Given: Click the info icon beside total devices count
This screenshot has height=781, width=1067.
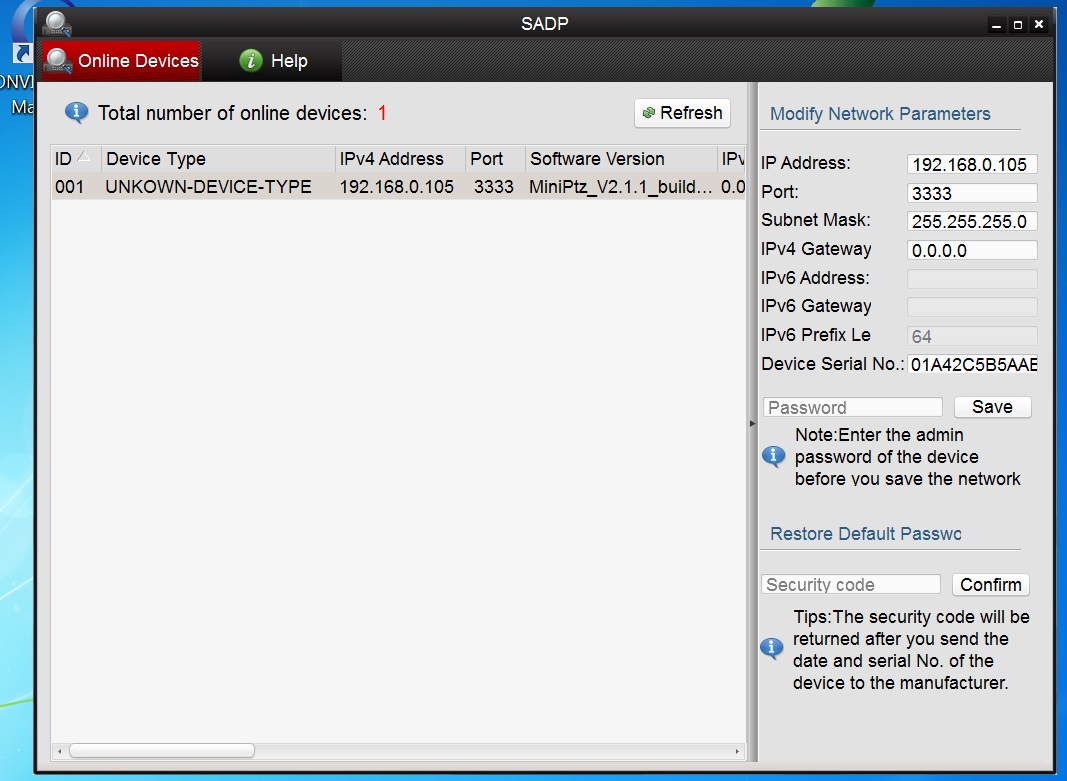Looking at the screenshot, I should tap(76, 113).
